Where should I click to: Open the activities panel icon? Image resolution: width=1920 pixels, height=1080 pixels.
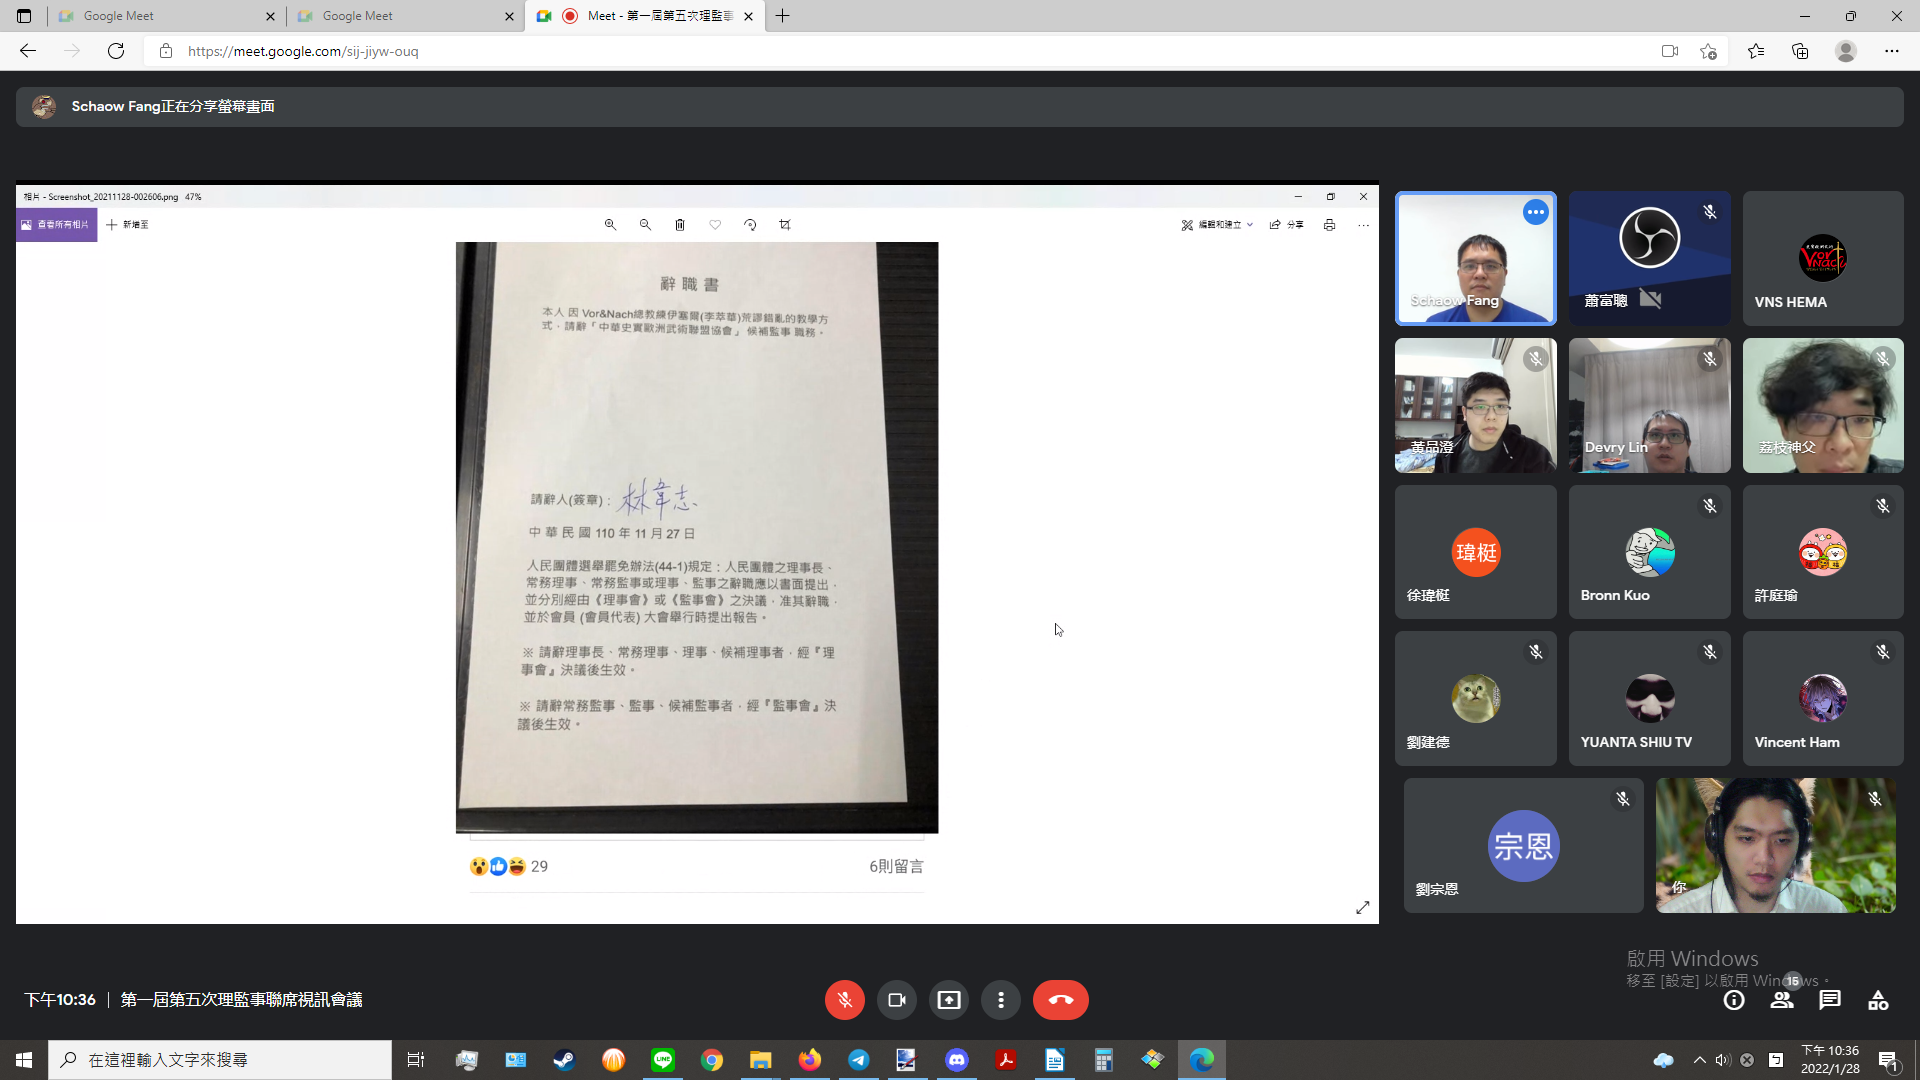click(1878, 1000)
